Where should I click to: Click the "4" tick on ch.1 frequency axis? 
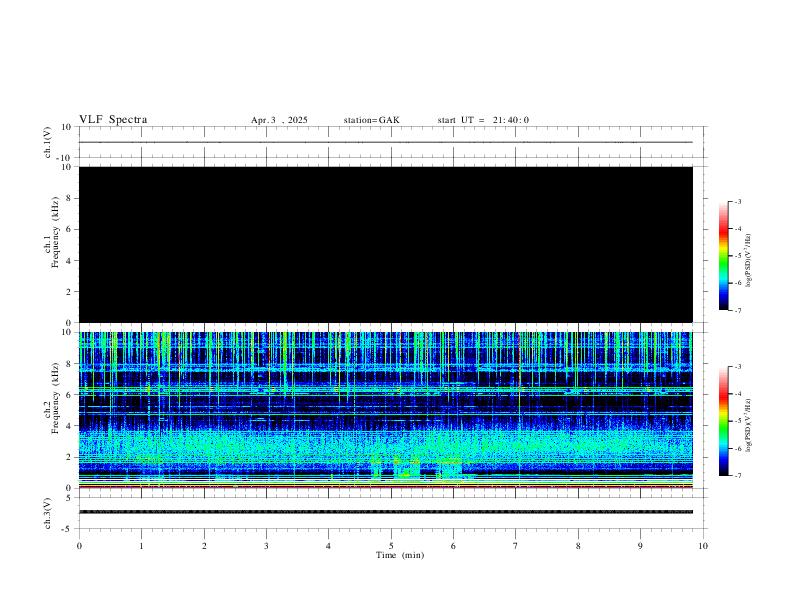point(69,261)
